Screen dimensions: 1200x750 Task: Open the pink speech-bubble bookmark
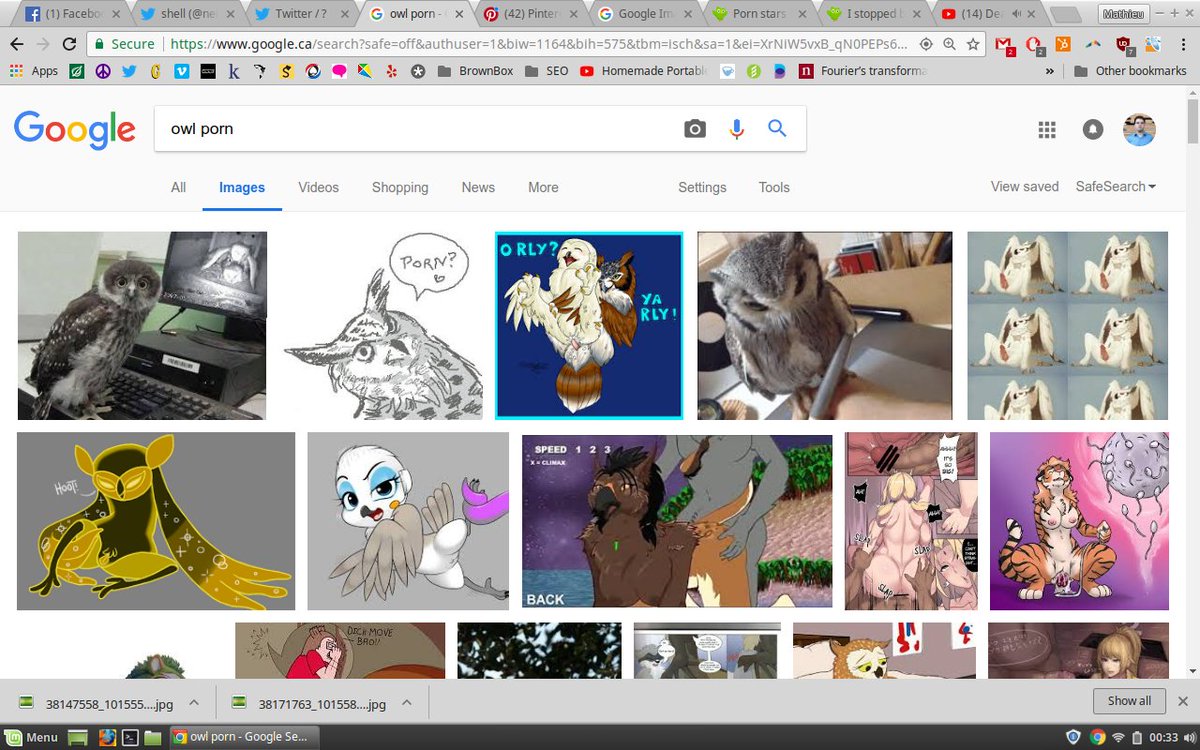pyautogui.click(x=338, y=71)
